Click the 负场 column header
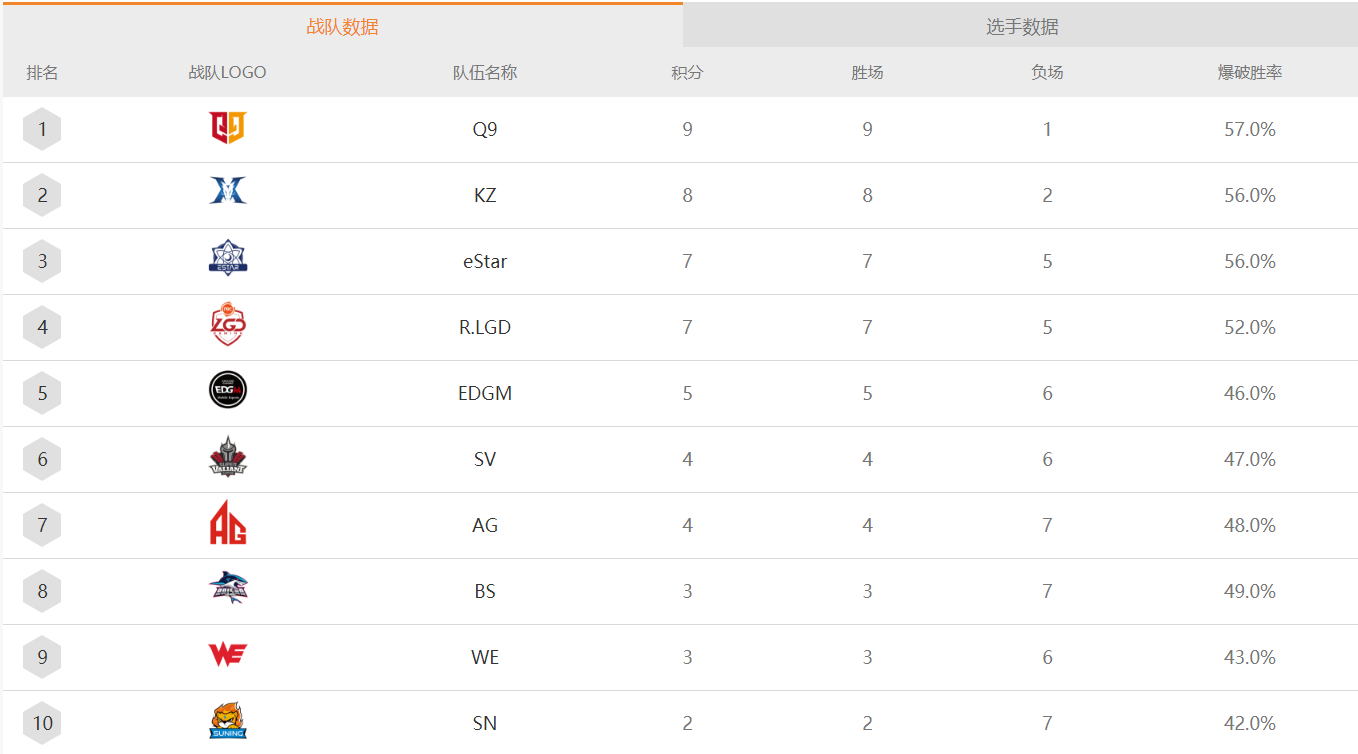The width and height of the screenshot is (1358, 754). 1047,72
